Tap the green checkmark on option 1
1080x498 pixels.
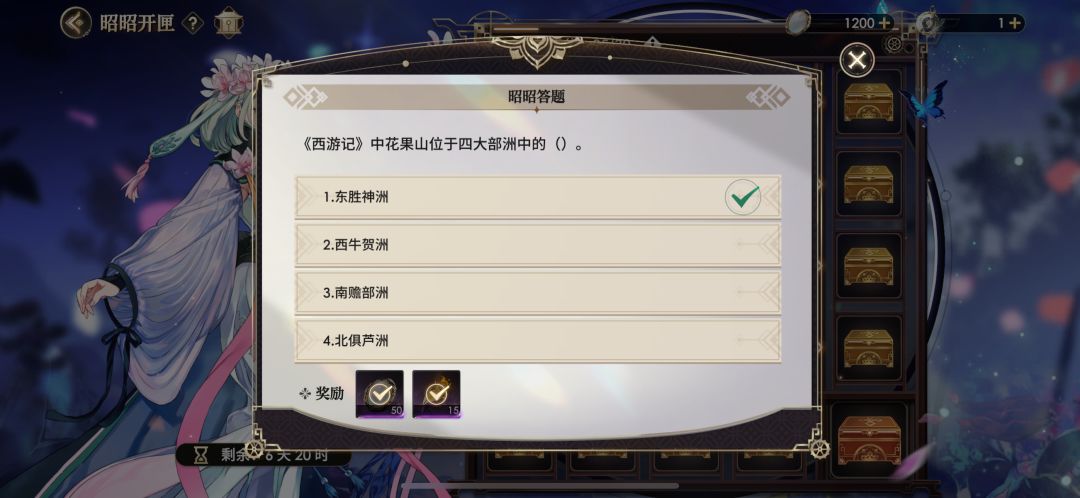743,197
